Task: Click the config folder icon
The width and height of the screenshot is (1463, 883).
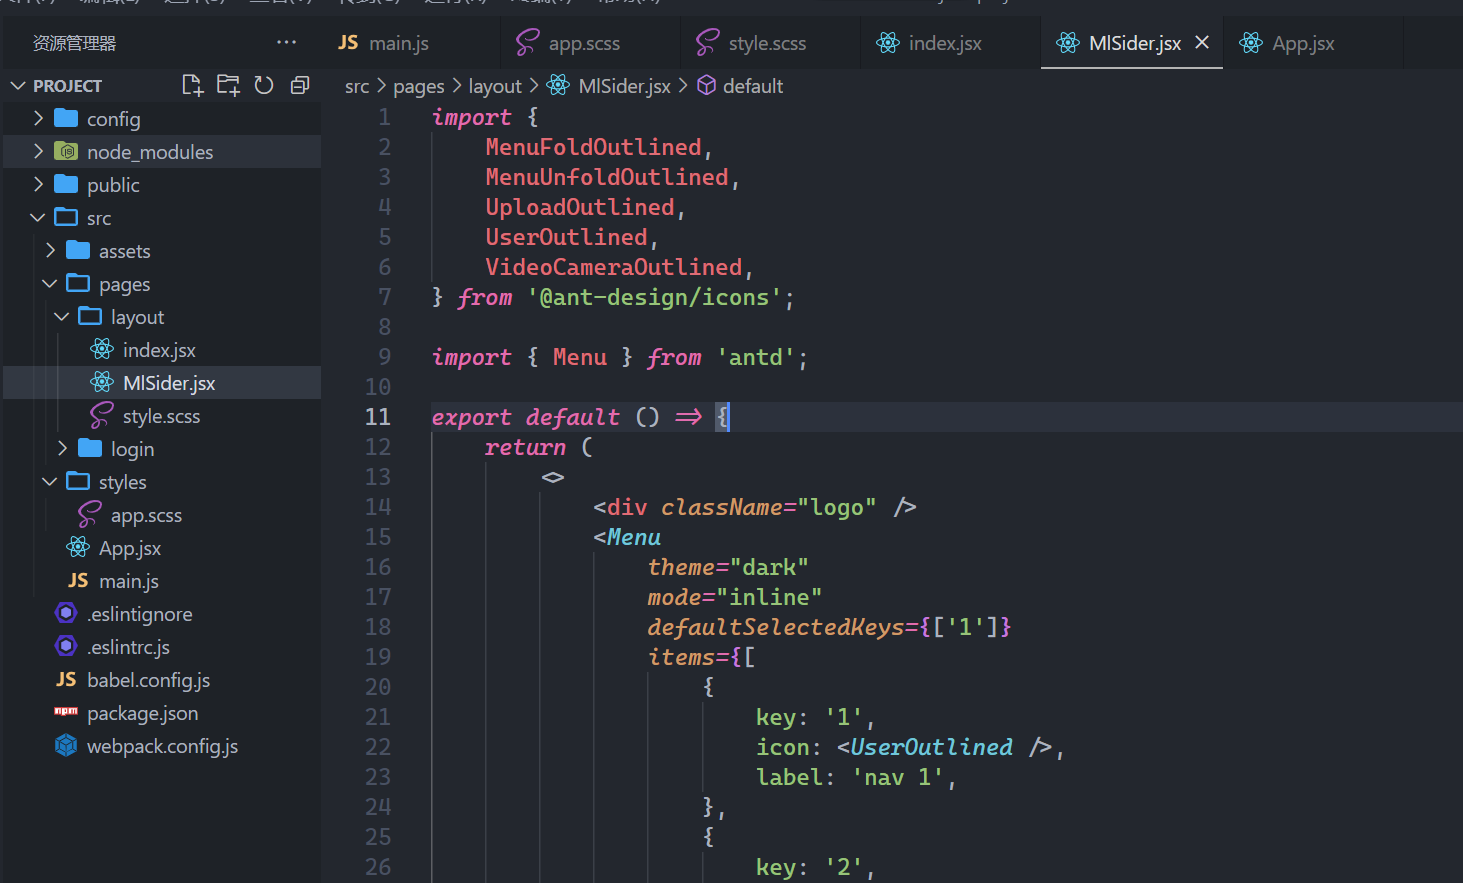Action: 66,118
